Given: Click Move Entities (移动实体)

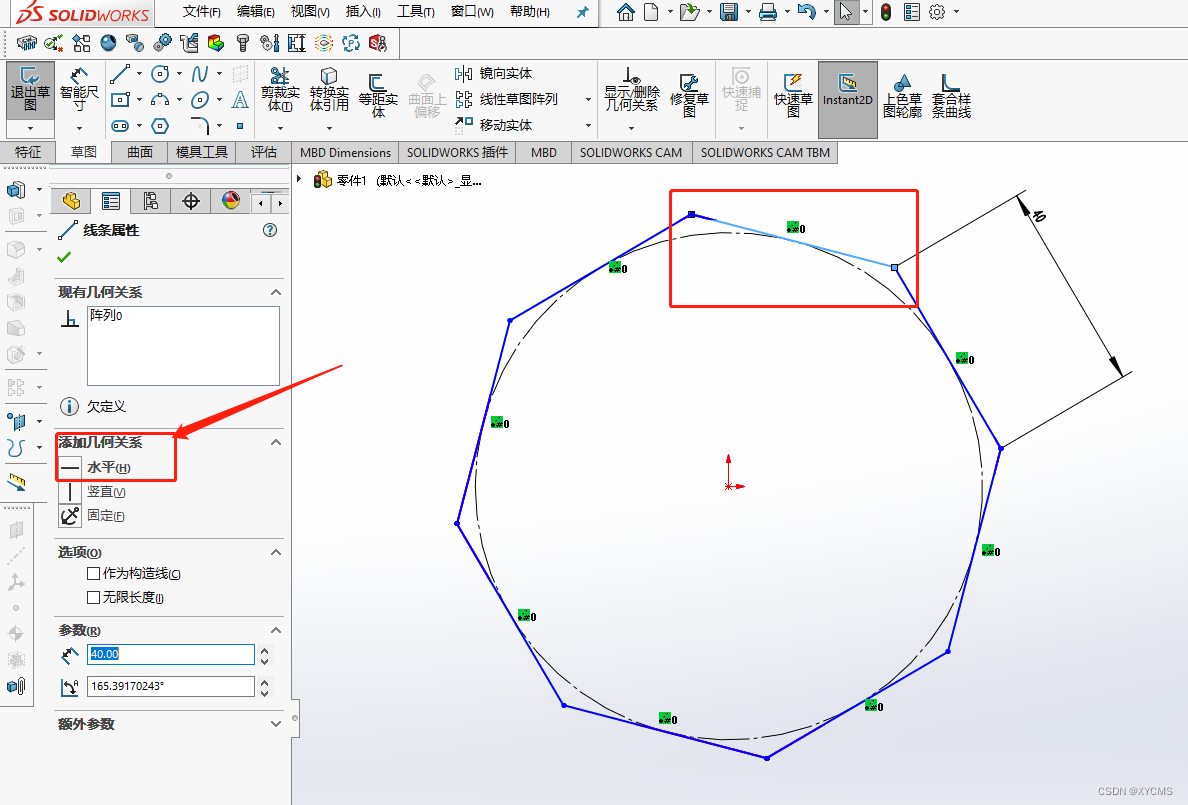Looking at the screenshot, I should (493, 125).
